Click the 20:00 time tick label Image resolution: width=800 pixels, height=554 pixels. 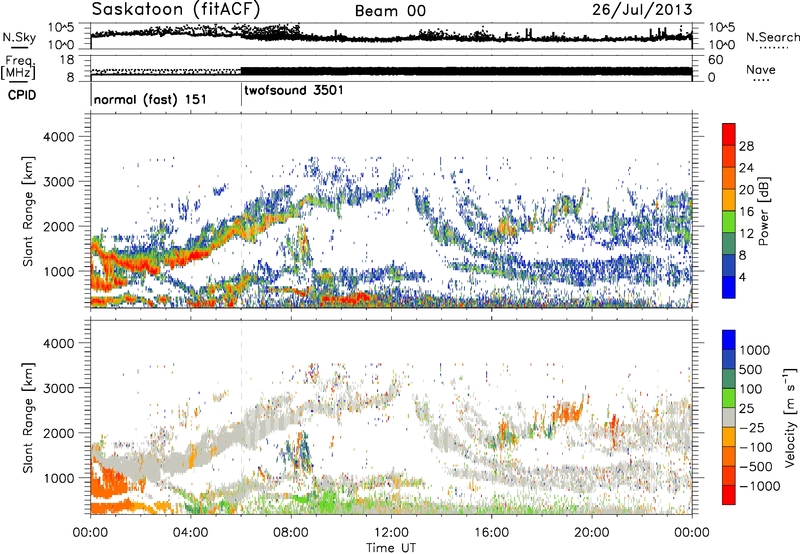[591, 533]
